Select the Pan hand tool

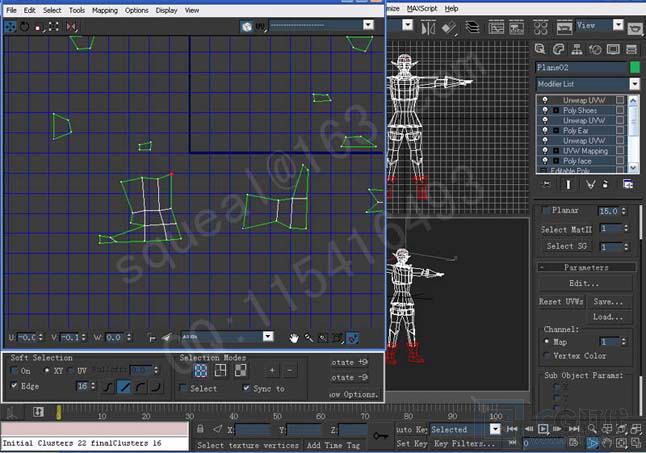(x=294, y=338)
